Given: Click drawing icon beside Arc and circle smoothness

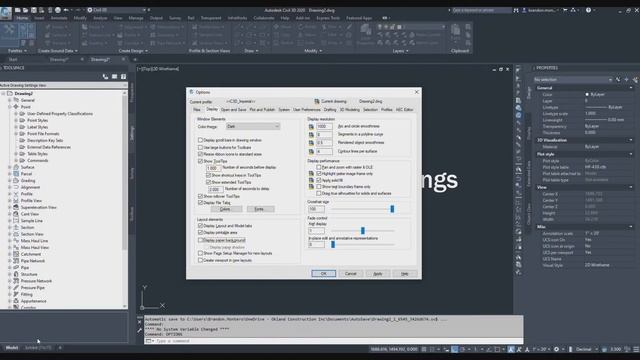Looking at the screenshot, I should (x=311, y=127).
